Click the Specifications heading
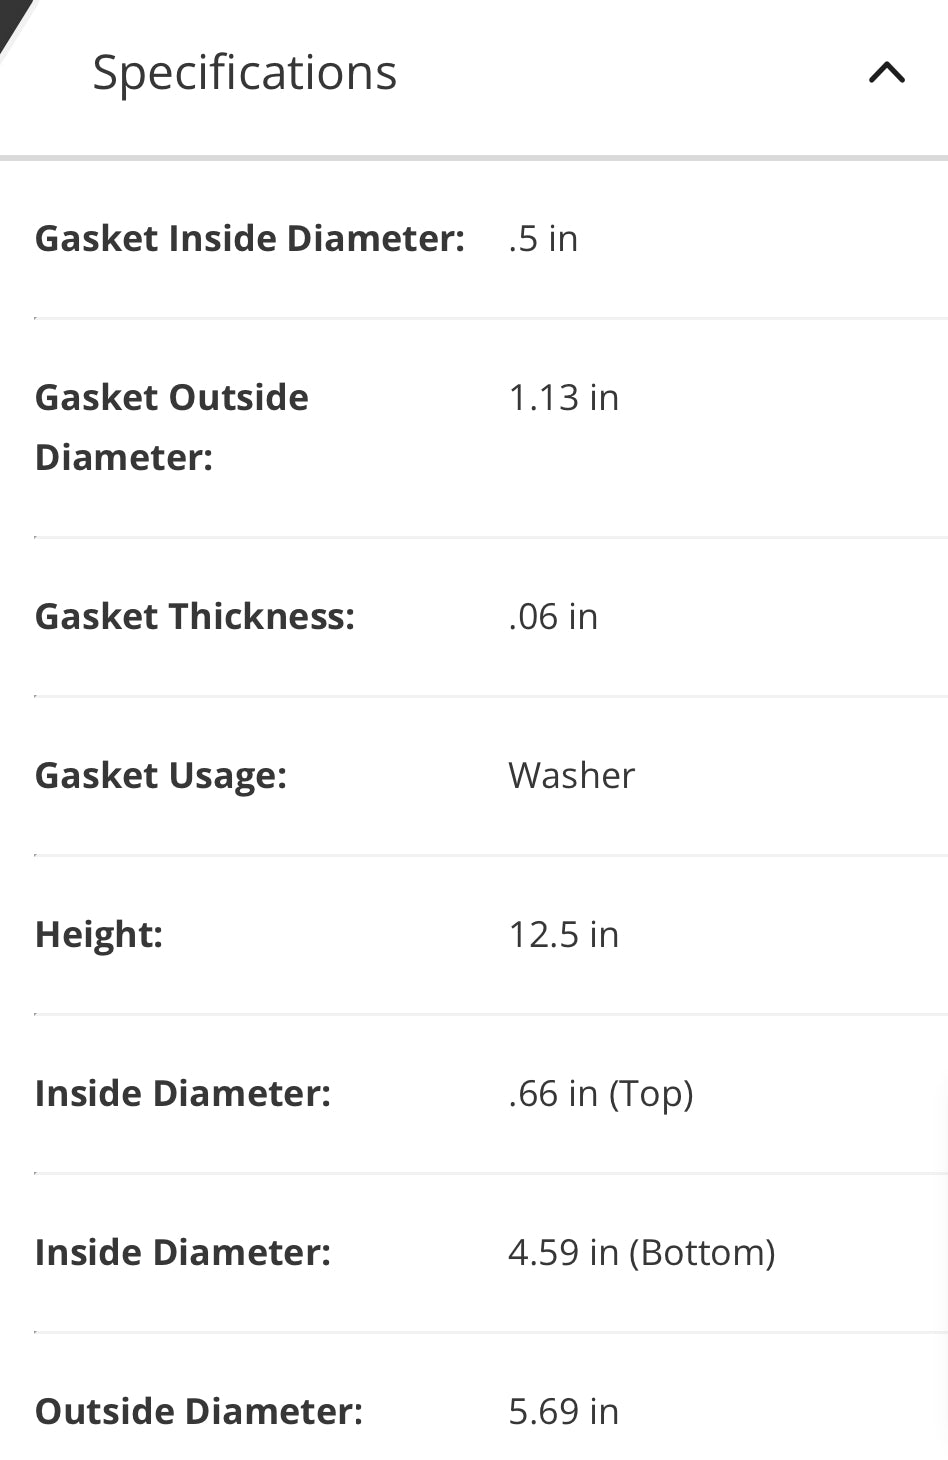The image size is (948, 1460). [x=245, y=73]
